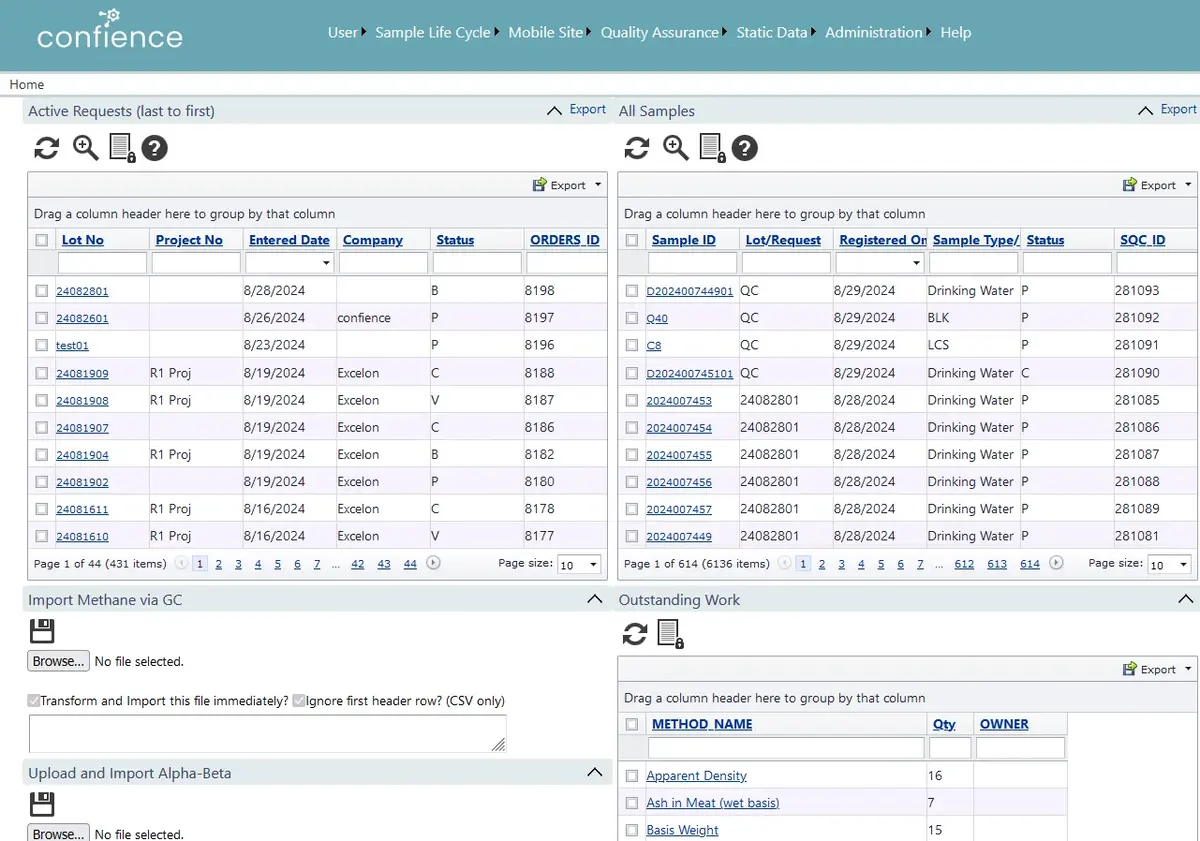This screenshot has width=1200, height=841.
Task: Open the help icon in Active Requests
Action: (x=154, y=149)
